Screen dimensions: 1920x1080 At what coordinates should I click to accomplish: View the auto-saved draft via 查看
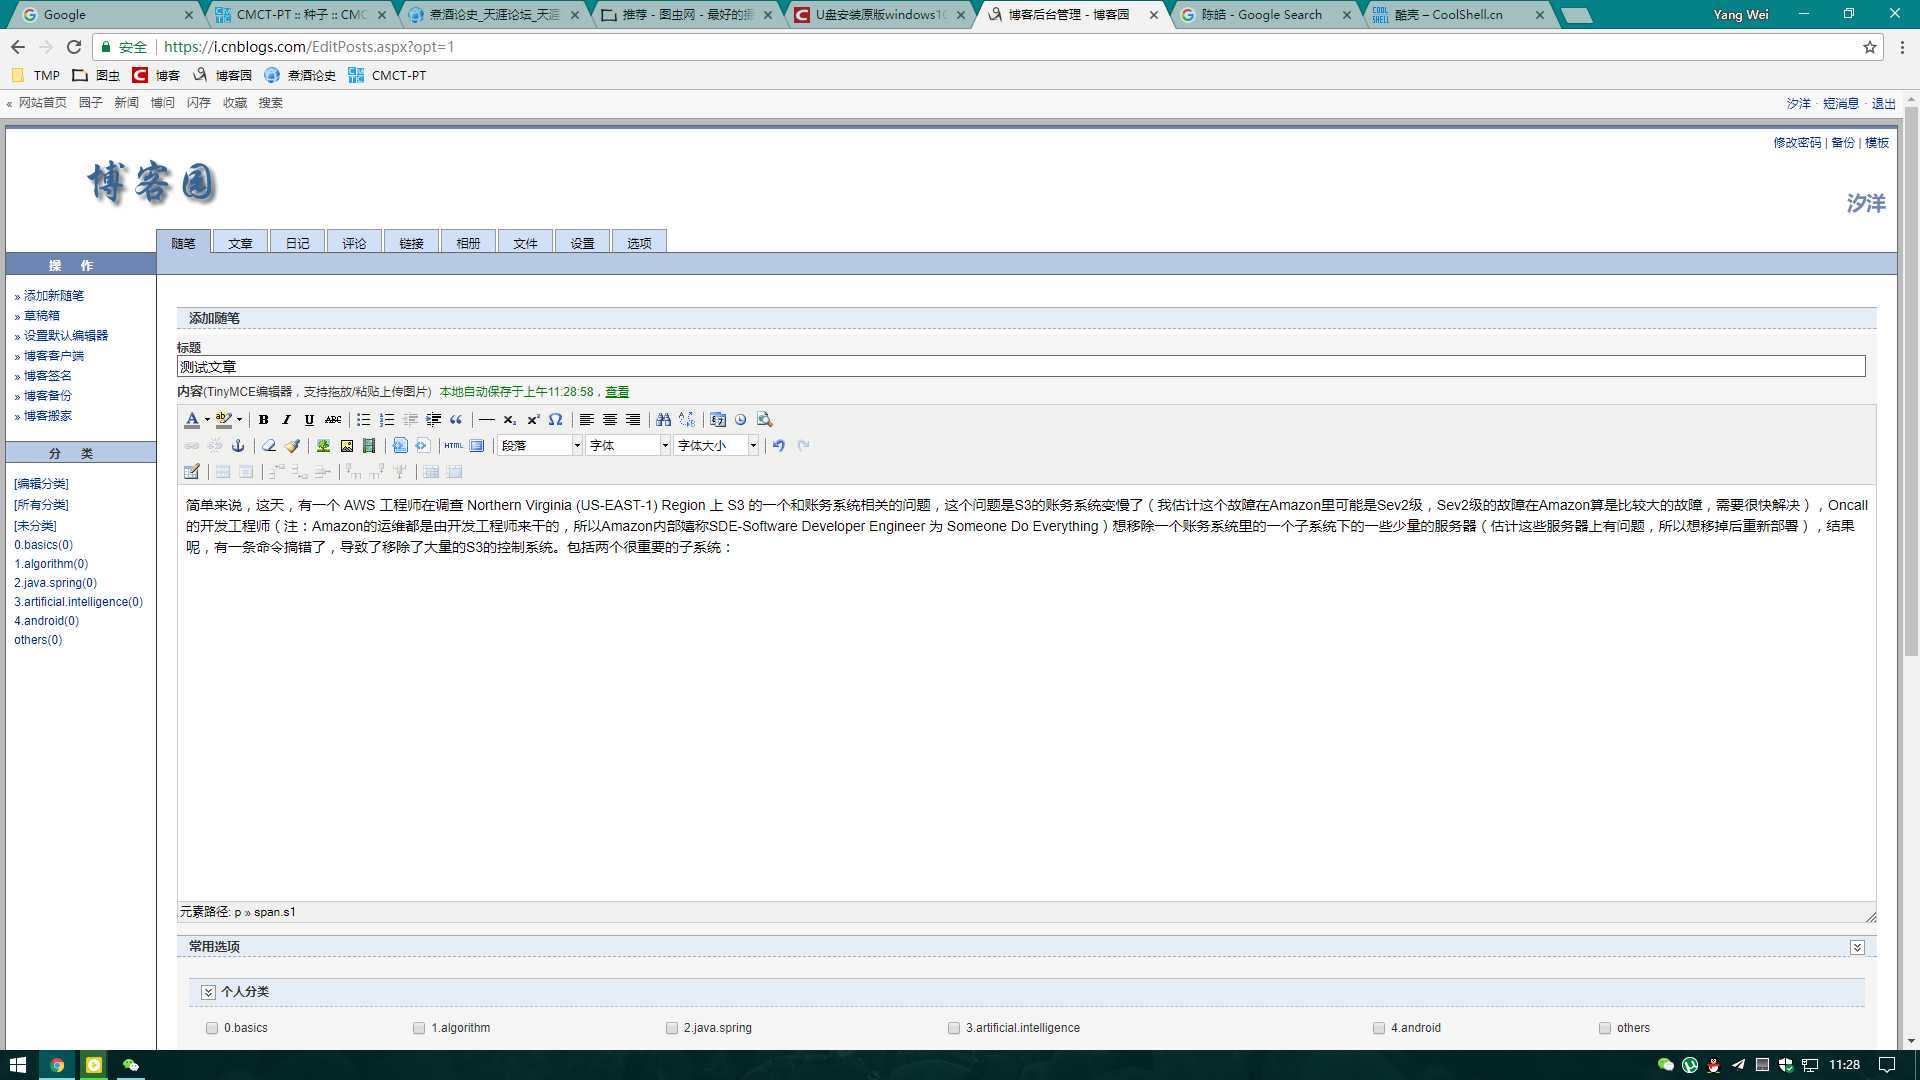click(617, 392)
